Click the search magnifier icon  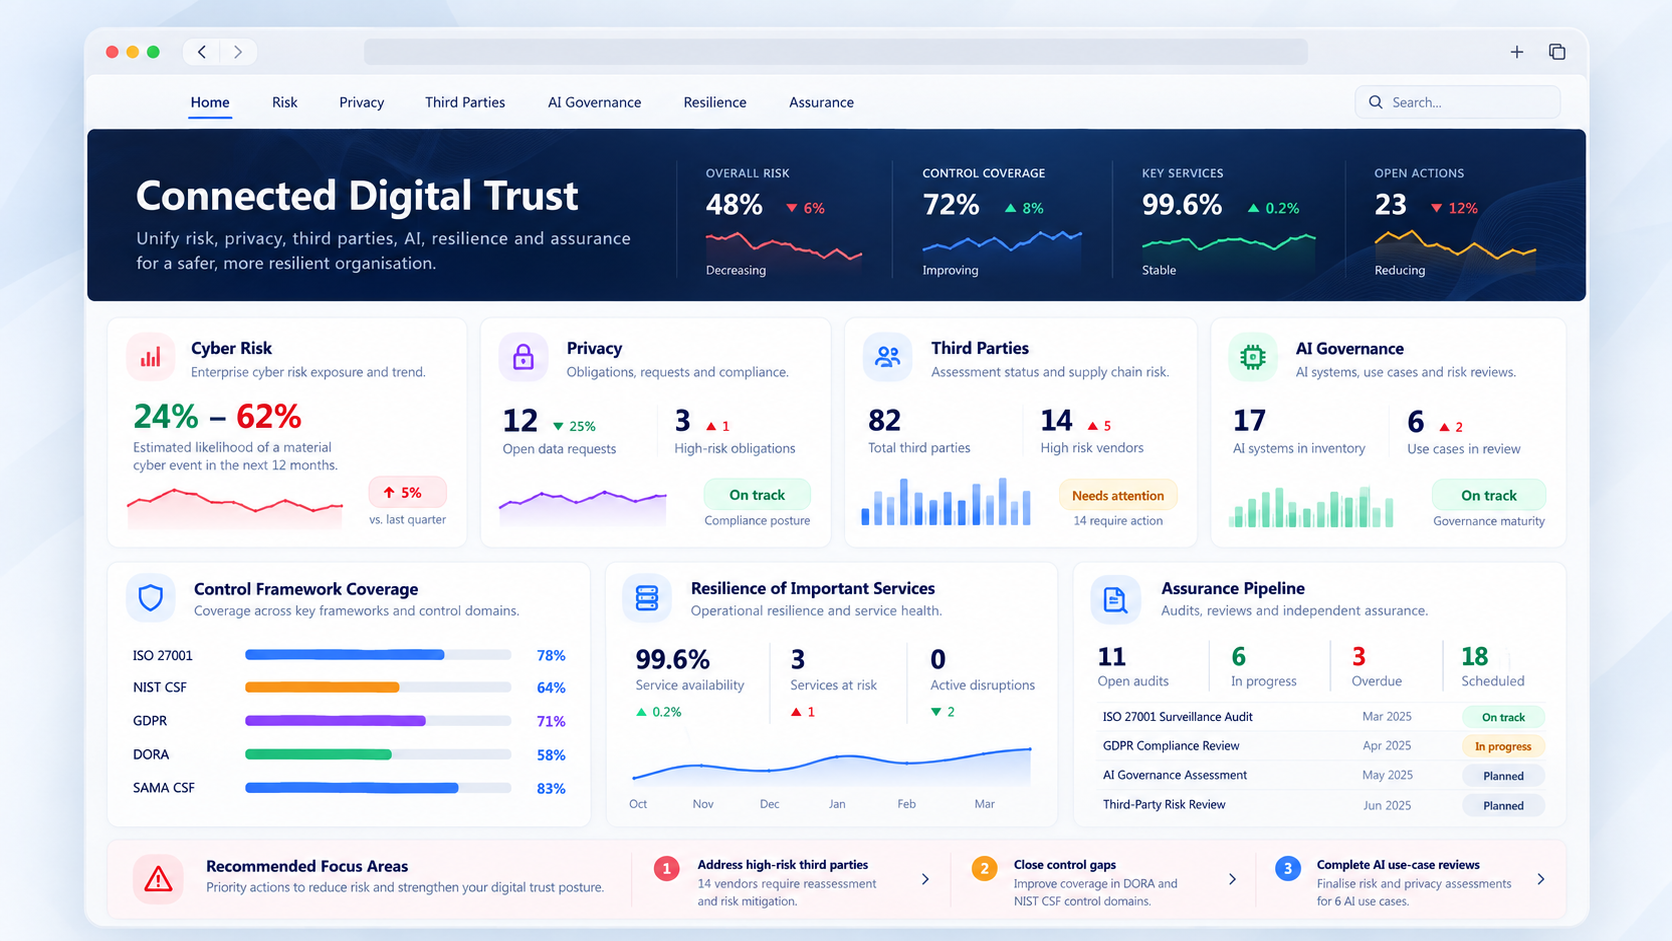(1376, 102)
